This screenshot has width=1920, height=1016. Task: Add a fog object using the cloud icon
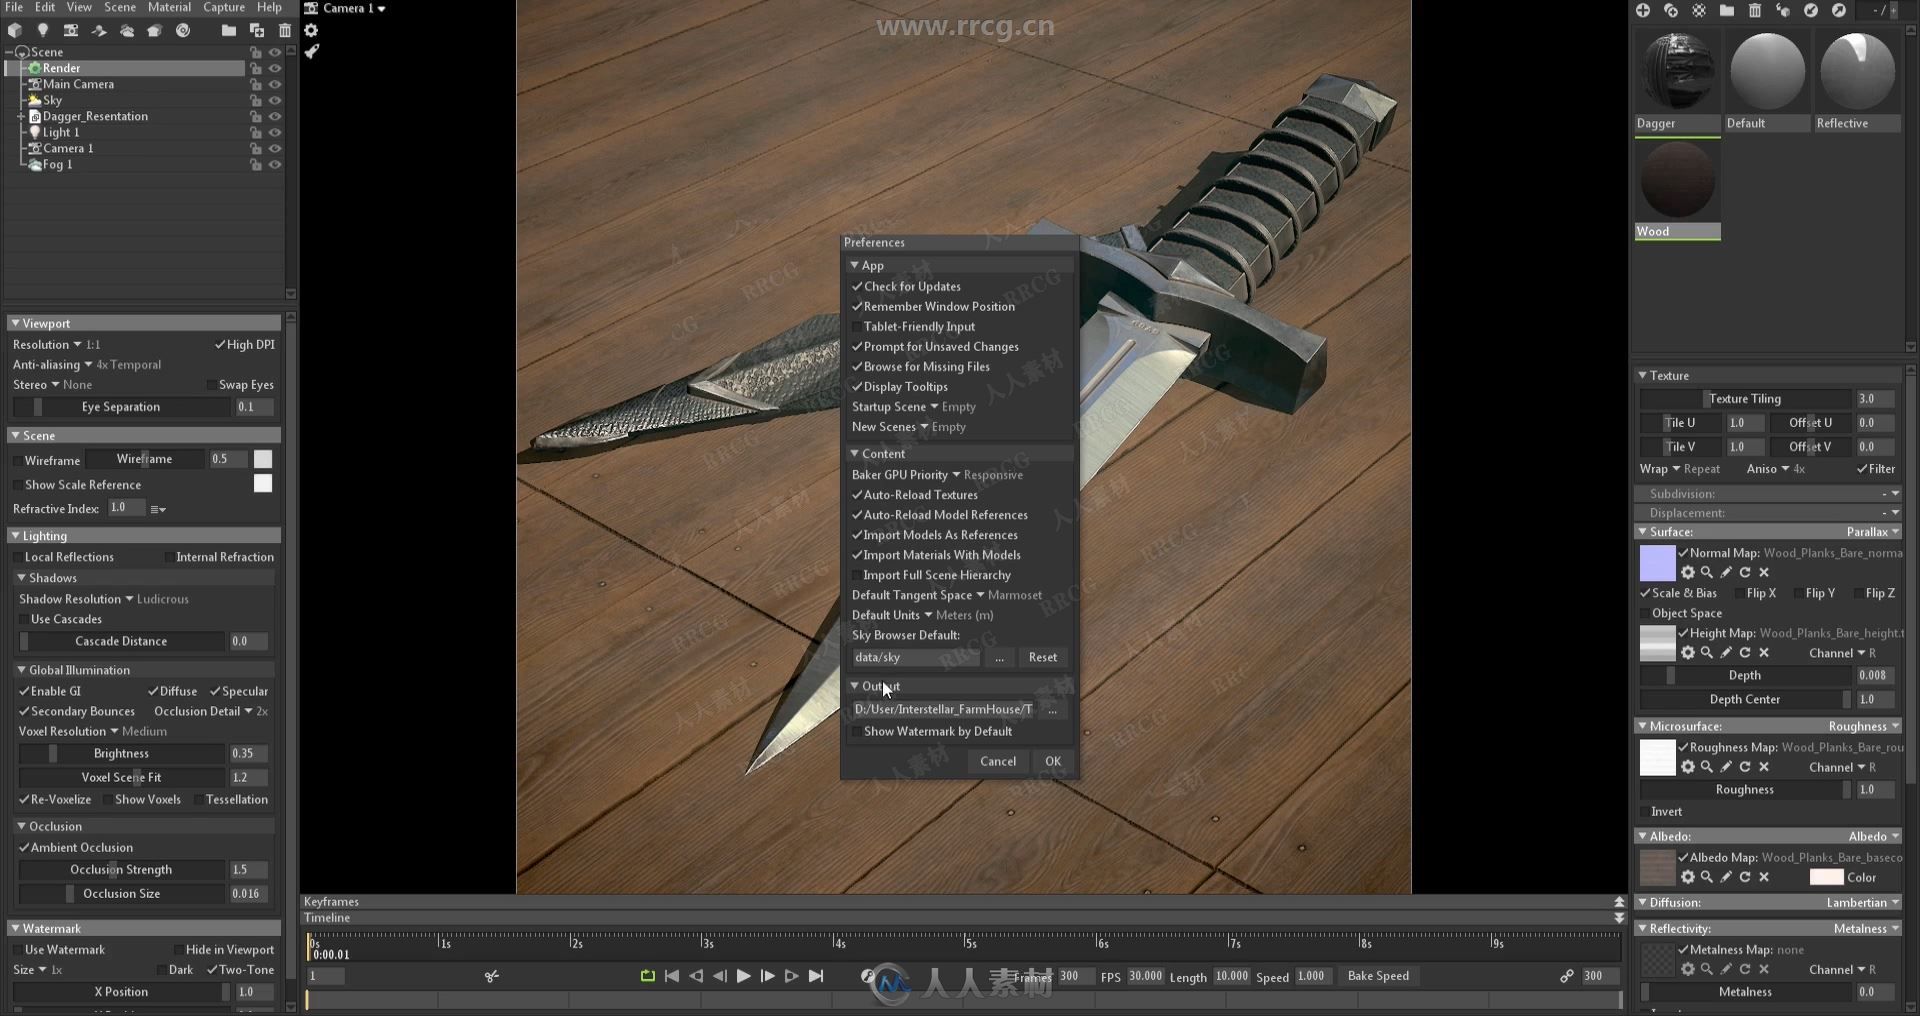coord(127,31)
